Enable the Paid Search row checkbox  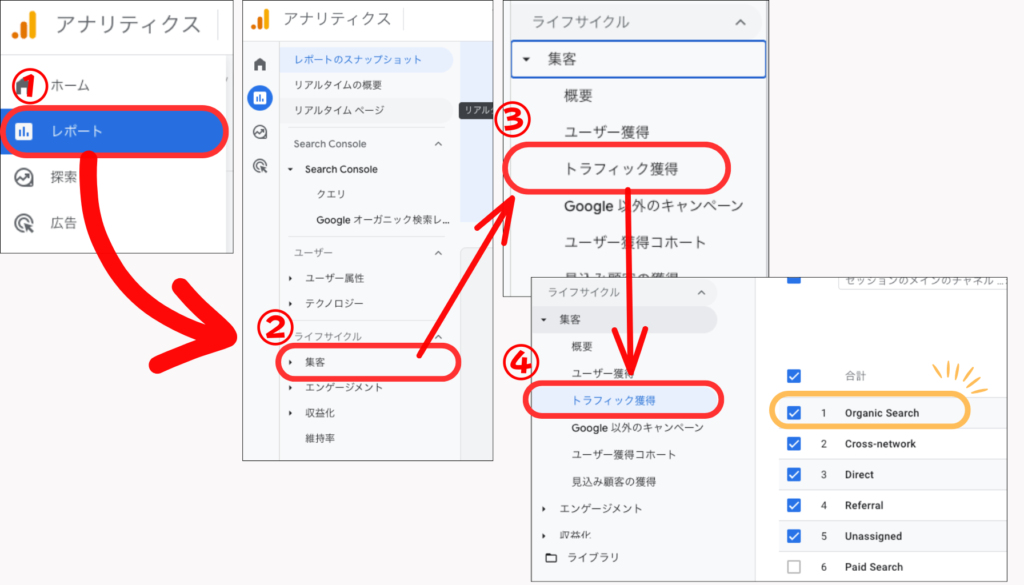pos(793,567)
